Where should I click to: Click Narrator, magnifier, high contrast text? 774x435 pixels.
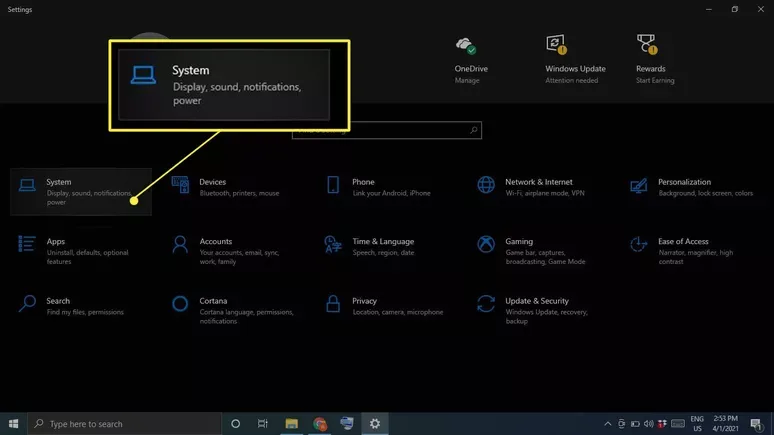(x=696, y=257)
